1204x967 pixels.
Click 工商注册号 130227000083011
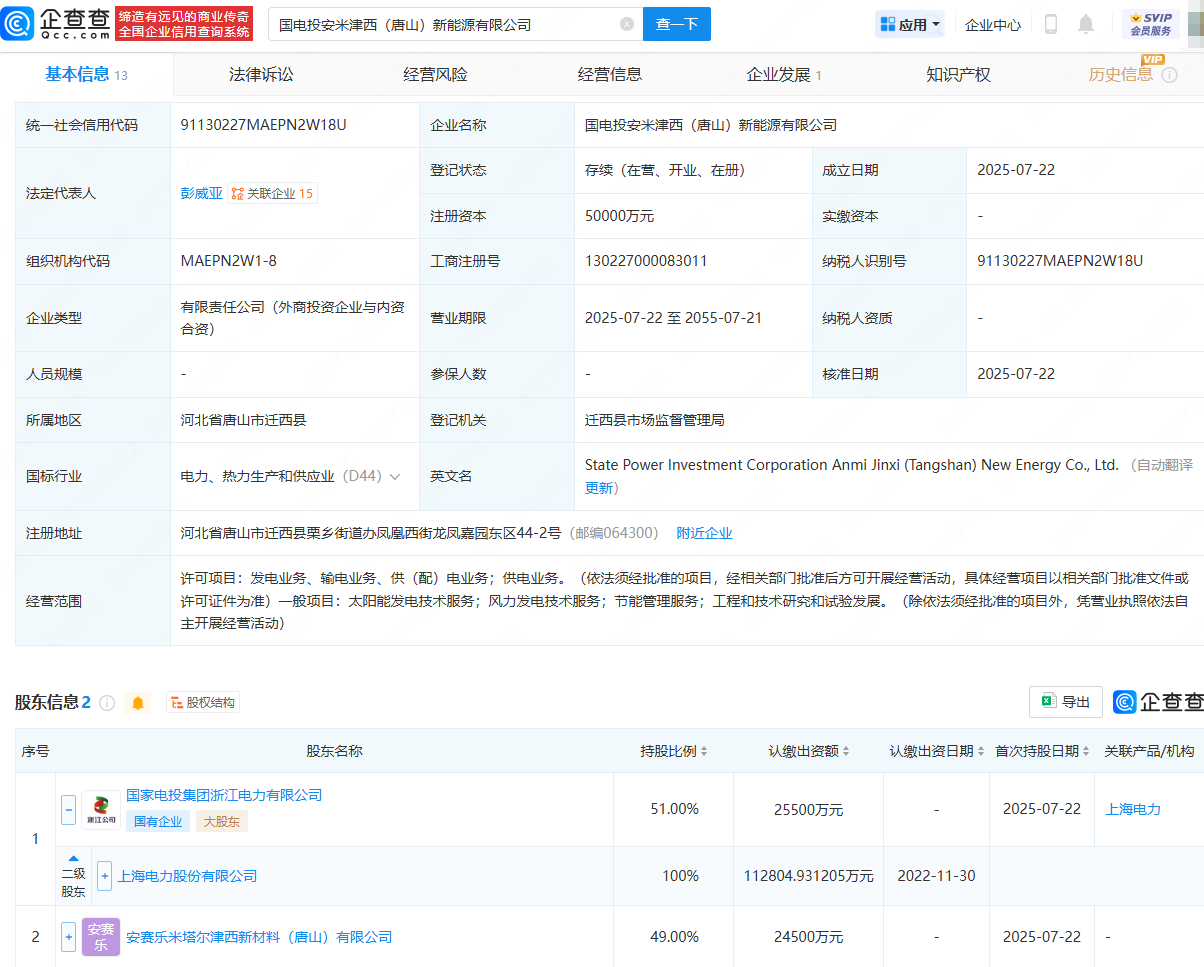(x=646, y=261)
